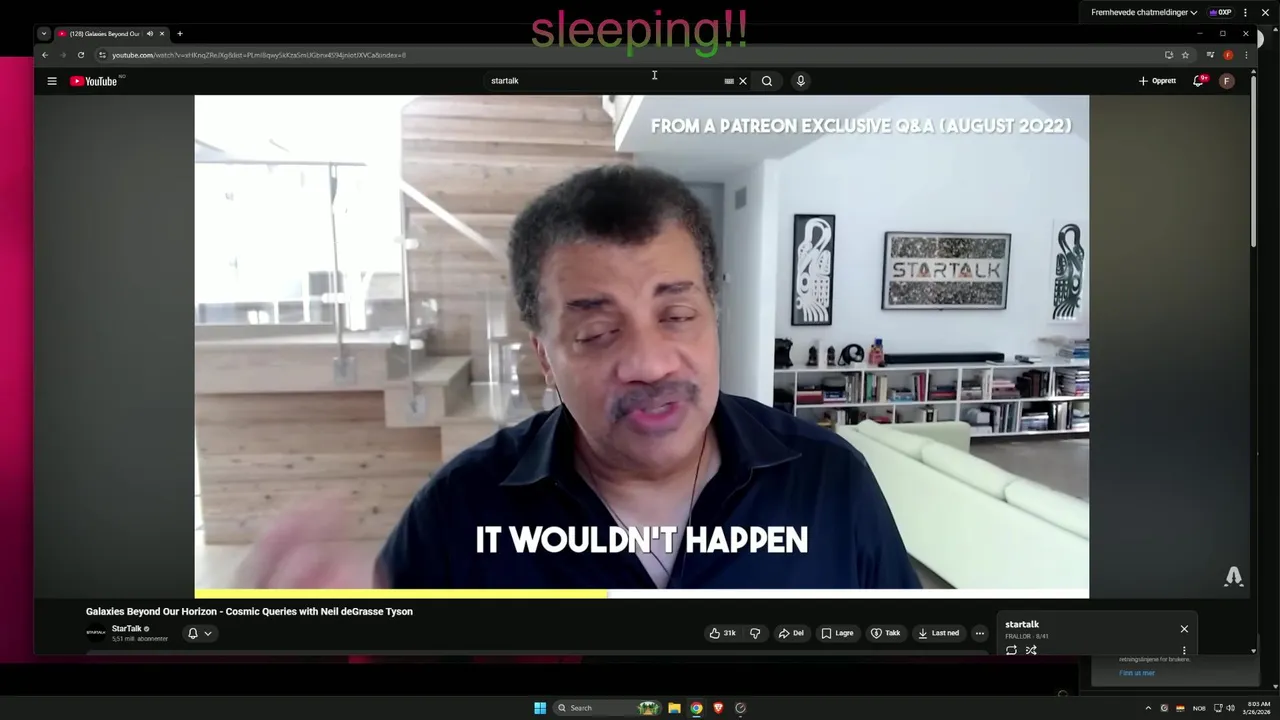Click the Opprett create button
Image resolution: width=1280 pixels, height=720 pixels.
[1157, 81]
